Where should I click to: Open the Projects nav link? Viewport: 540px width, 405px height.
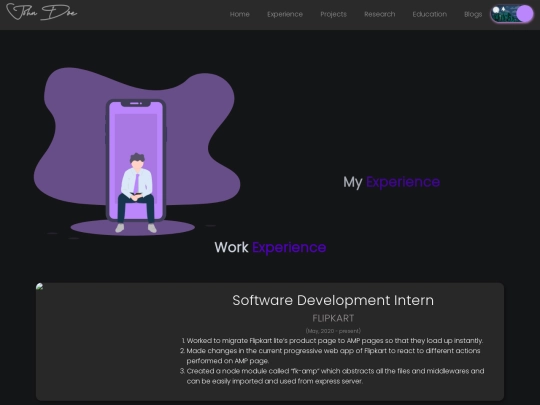pos(333,14)
